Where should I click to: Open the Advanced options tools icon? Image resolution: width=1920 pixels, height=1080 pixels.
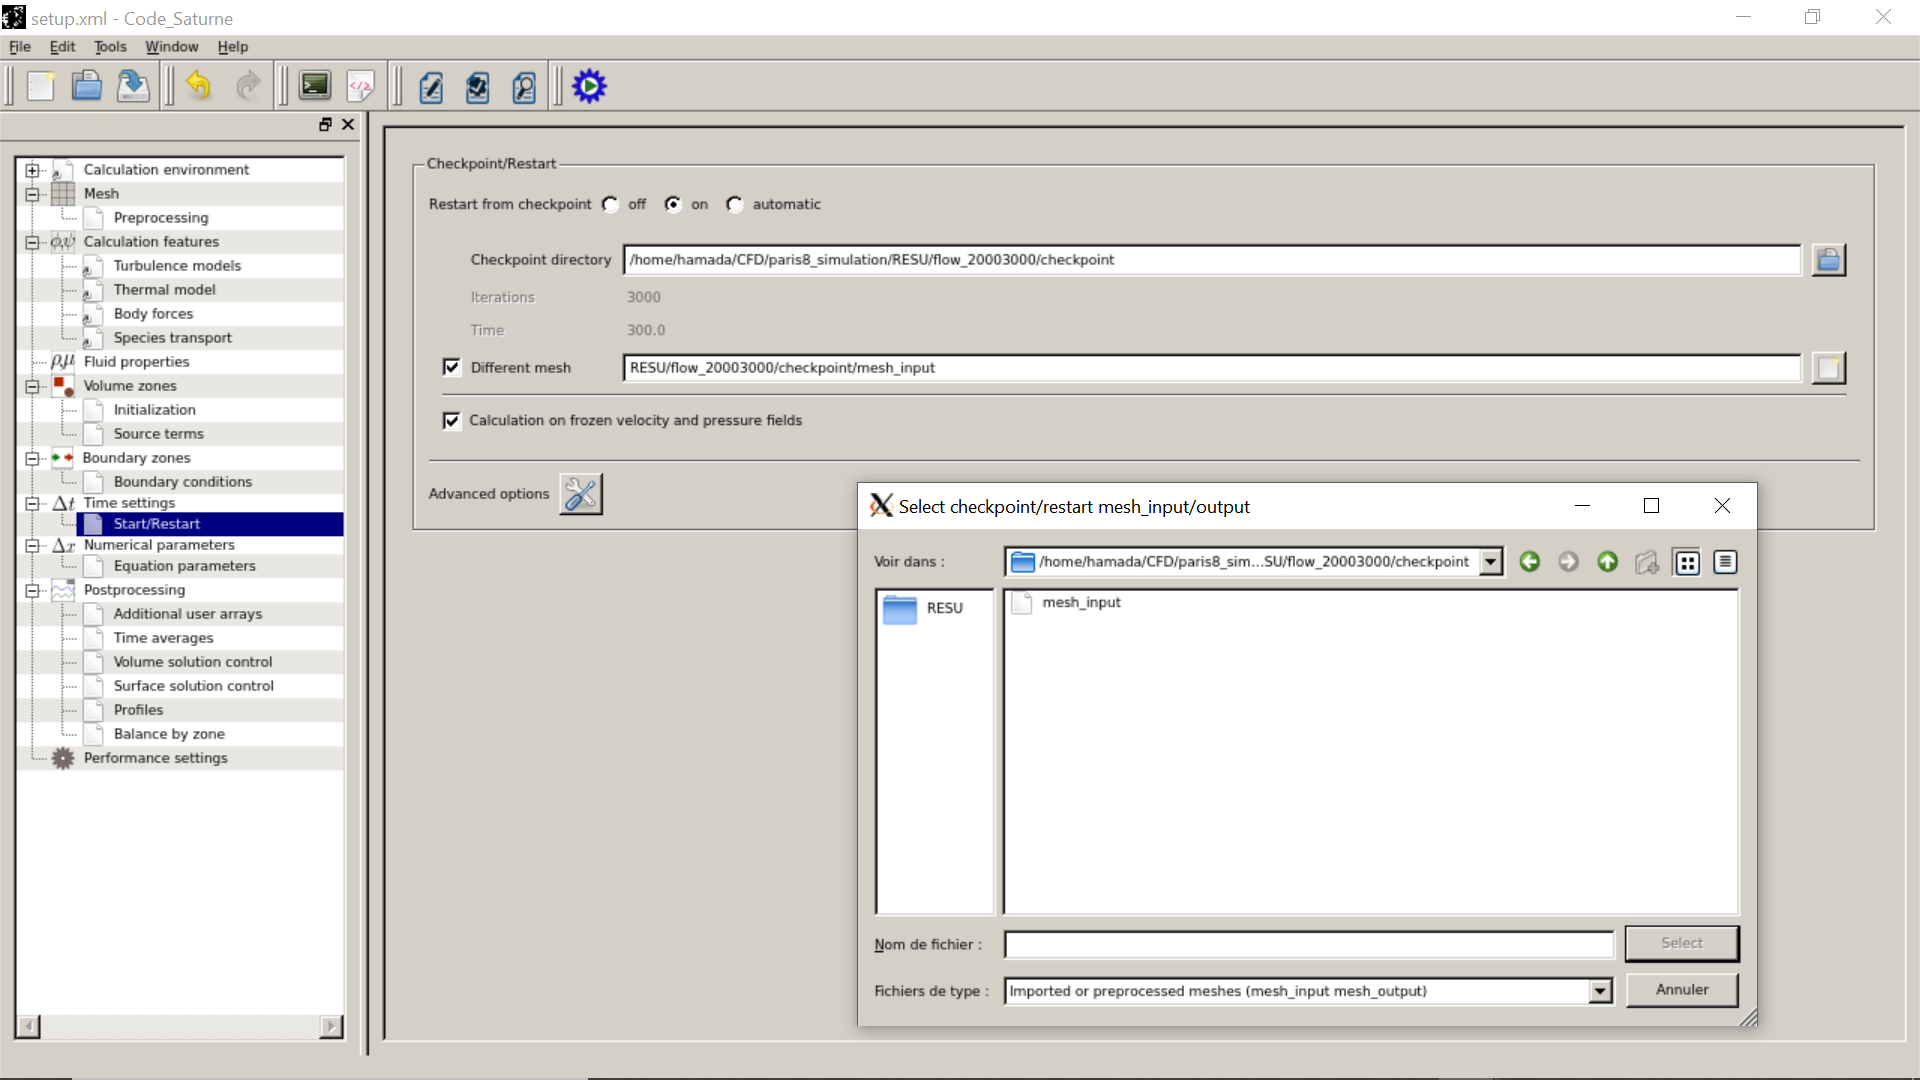point(580,494)
